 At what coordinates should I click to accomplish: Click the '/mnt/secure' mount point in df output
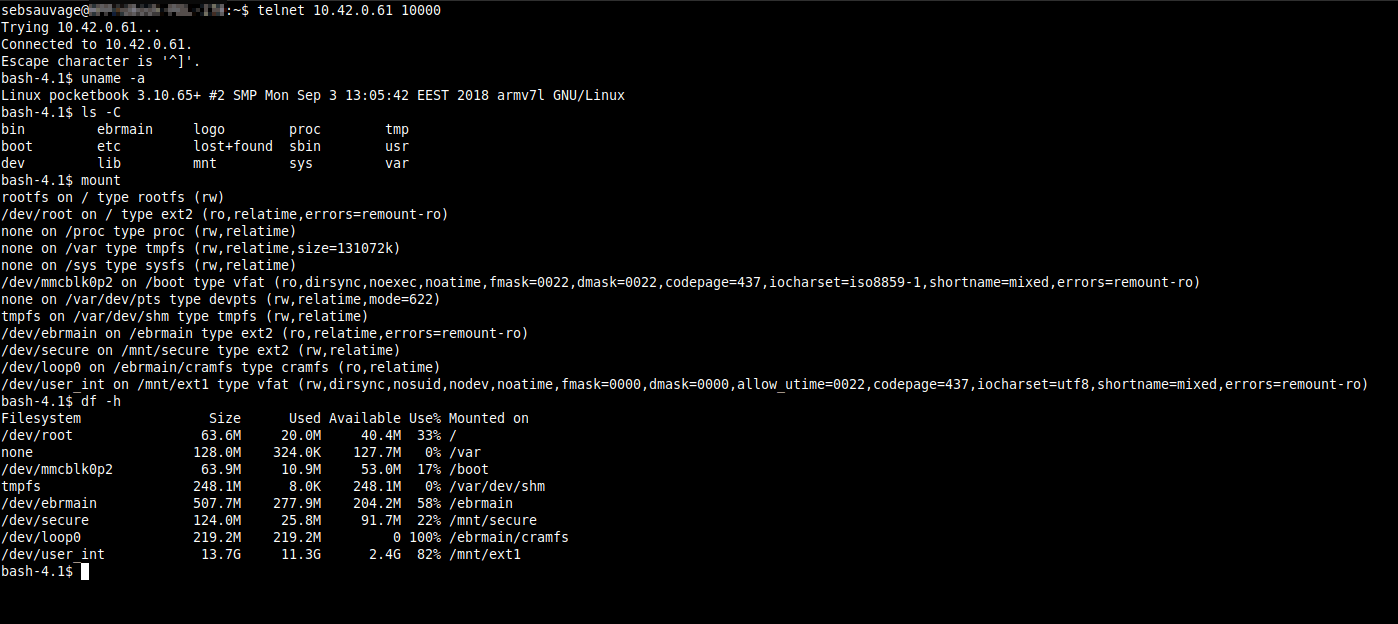click(x=492, y=520)
